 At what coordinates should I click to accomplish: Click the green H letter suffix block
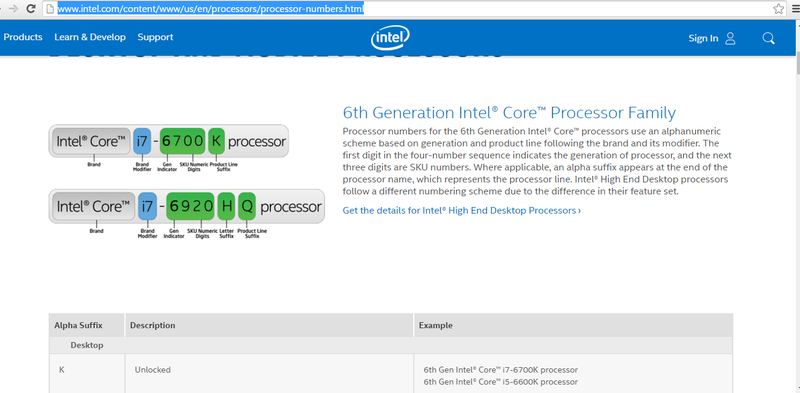point(226,206)
